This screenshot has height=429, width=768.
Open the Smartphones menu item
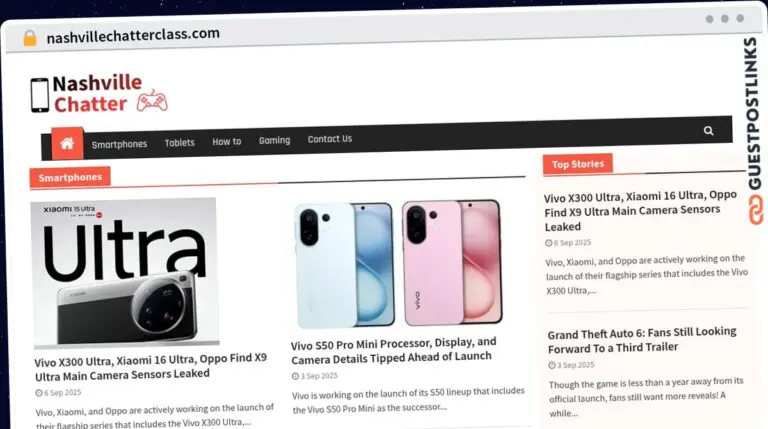pyautogui.click(x=119, y=144)
